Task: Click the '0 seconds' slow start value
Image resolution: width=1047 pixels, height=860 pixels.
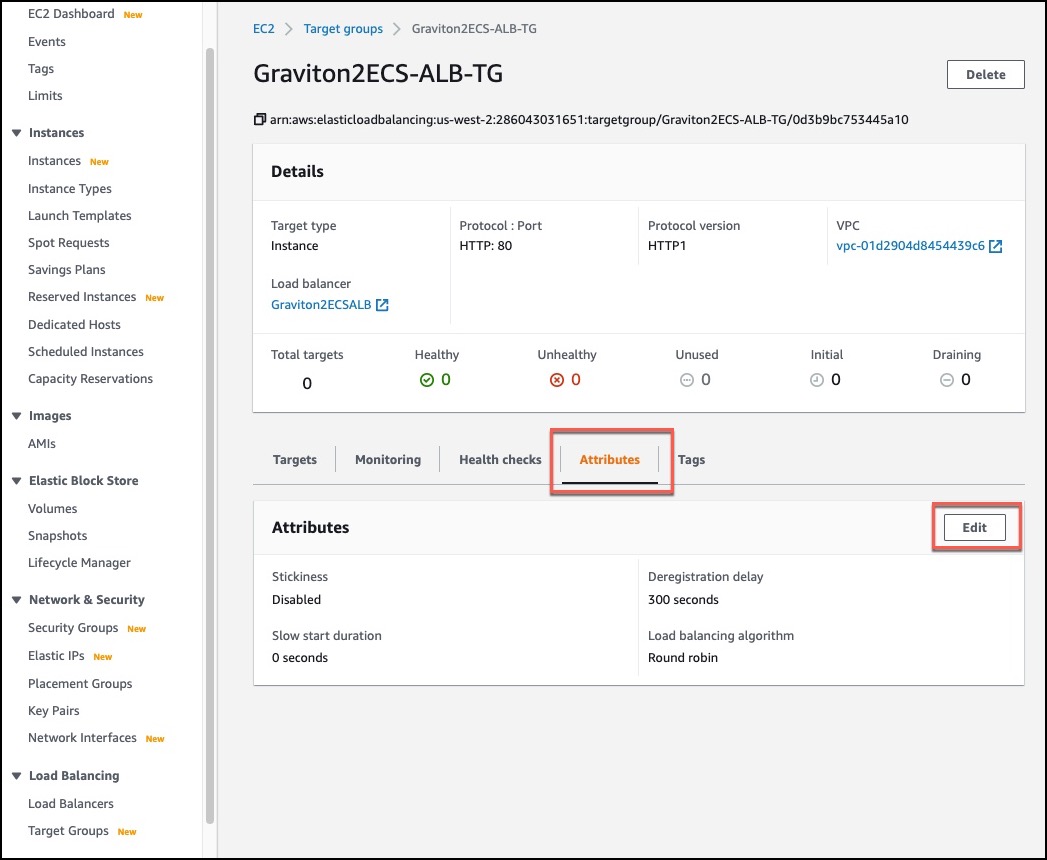Action: click(300, 658)
